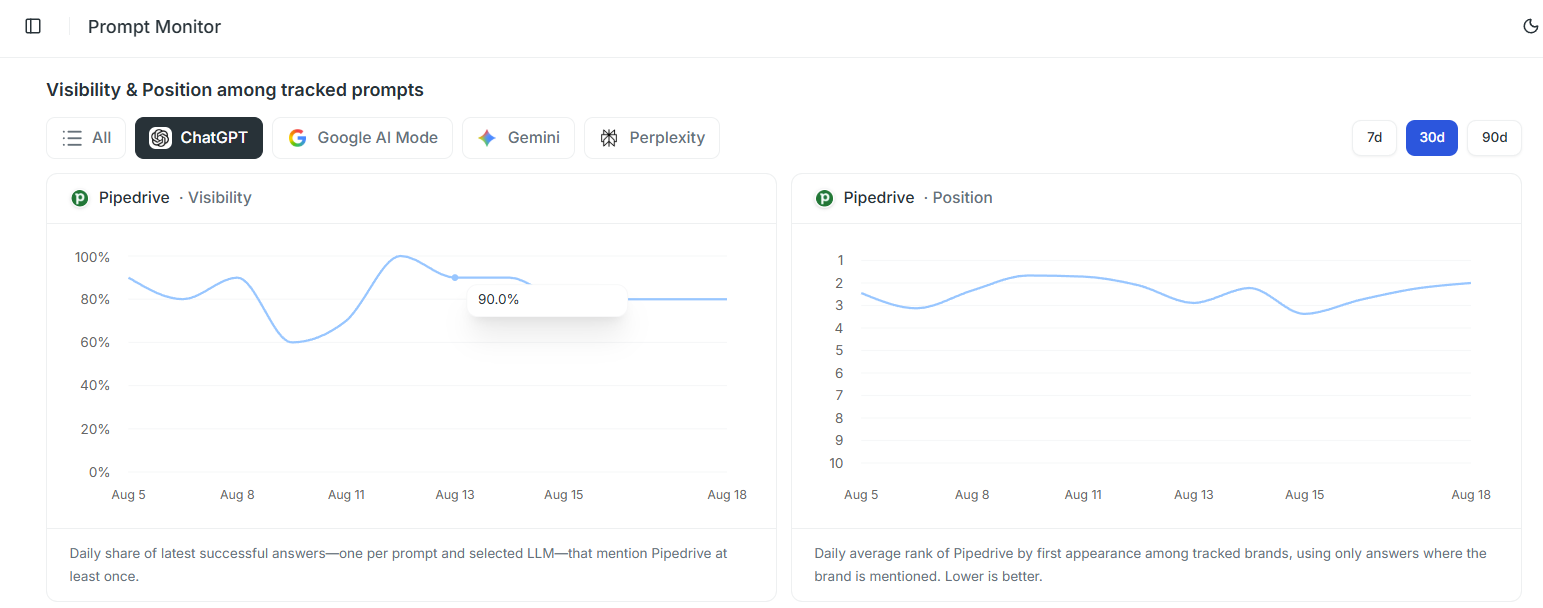
Task: Click rank 5 on Position axis
Action: pyautogui.click(x=839, y=350)
